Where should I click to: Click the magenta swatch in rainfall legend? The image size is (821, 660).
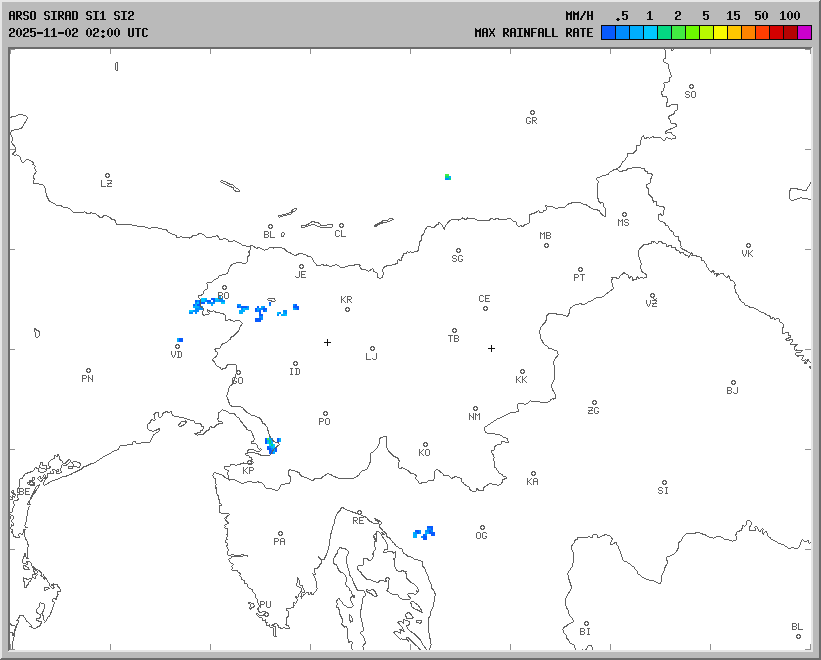pos(804,33)
